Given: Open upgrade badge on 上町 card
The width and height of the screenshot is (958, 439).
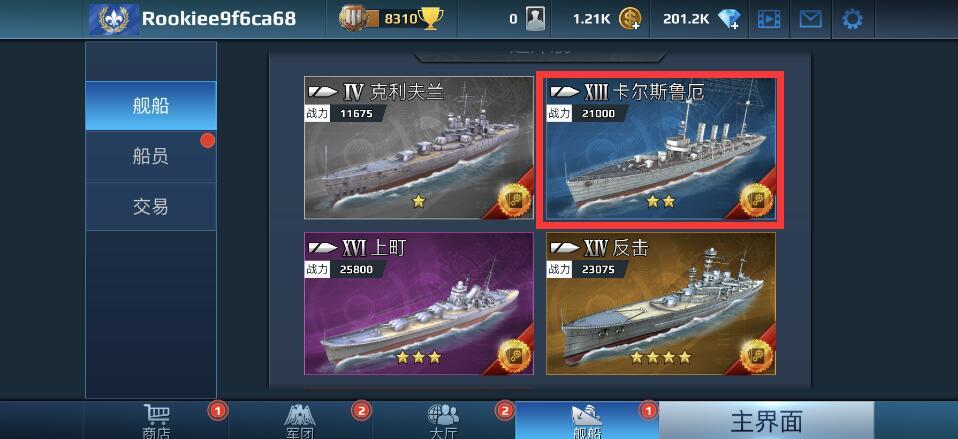Looking at the screenshot, I should pos(514,357).
